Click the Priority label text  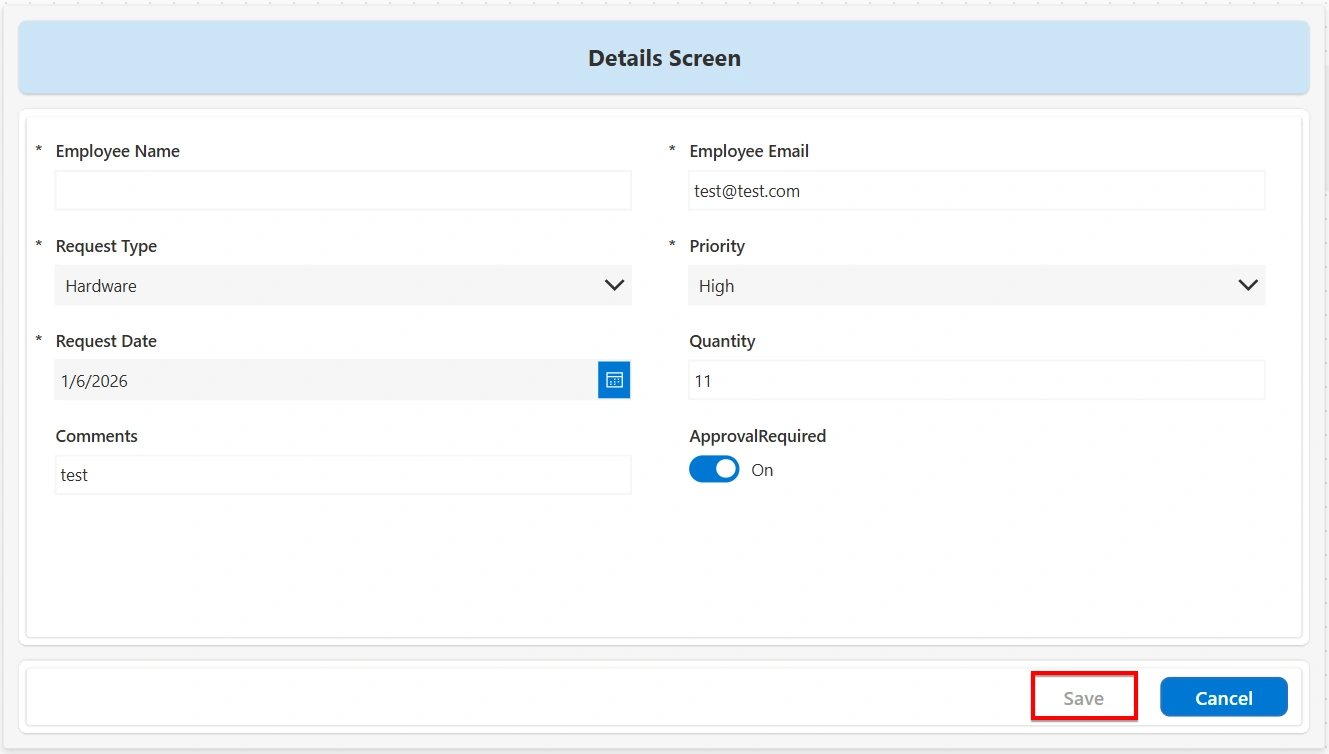(717, 246)
